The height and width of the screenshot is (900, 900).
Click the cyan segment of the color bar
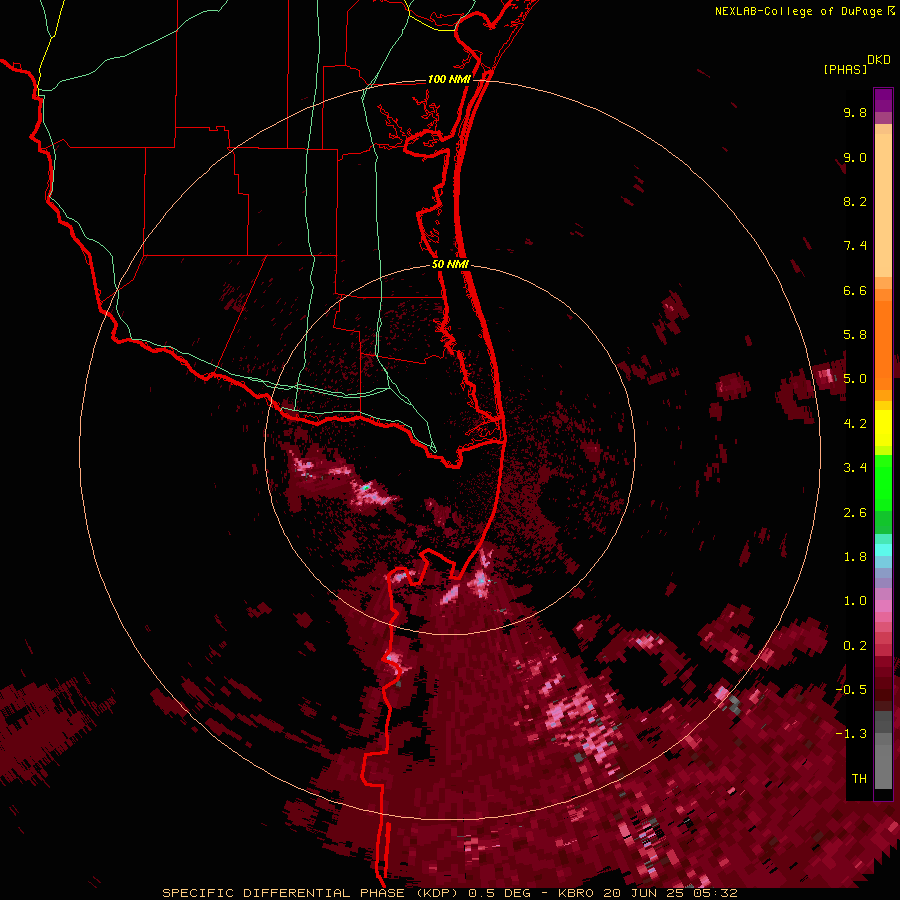[883, 550]
